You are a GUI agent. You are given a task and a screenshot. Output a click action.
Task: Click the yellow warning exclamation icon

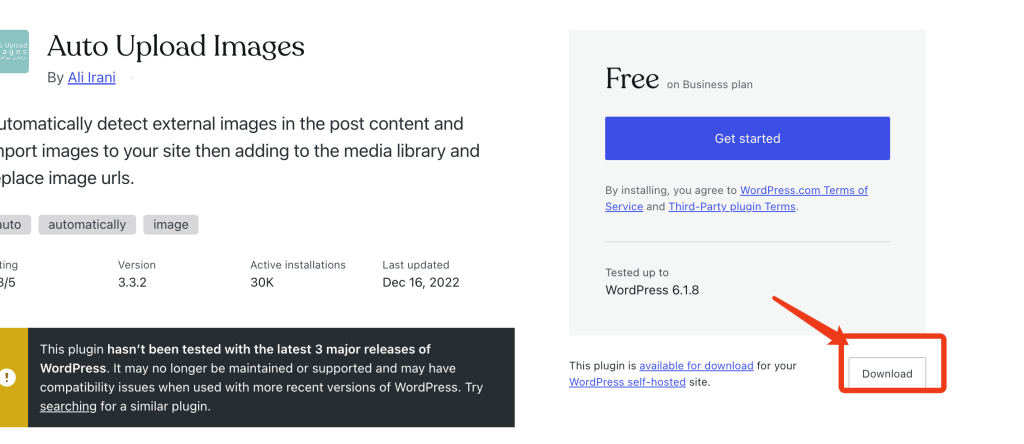pyautogui.click(x=8, y=377)
